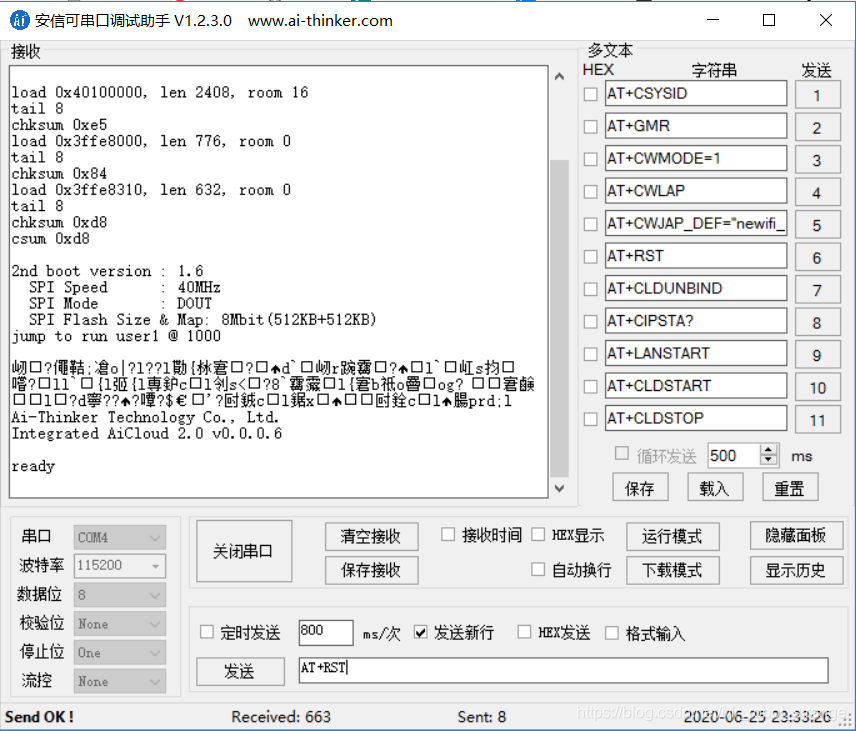Tick the HEX checkbox for AT+CIPSTA?
Screen dimensions: 856x731
click(590, 322)
